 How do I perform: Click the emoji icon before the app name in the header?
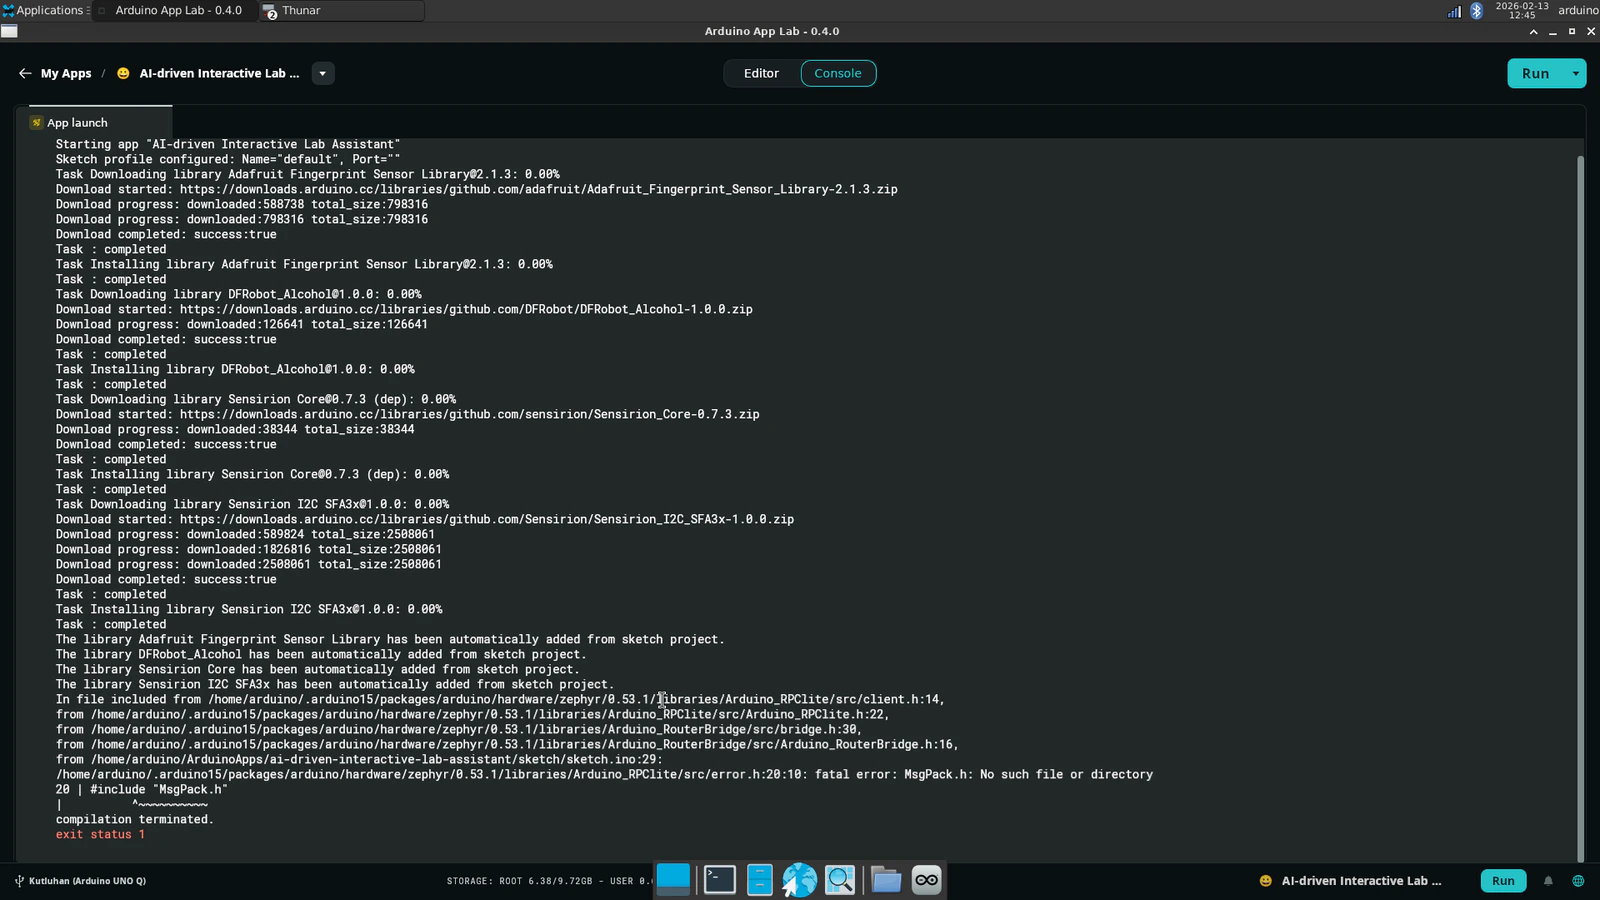point(123,73)
